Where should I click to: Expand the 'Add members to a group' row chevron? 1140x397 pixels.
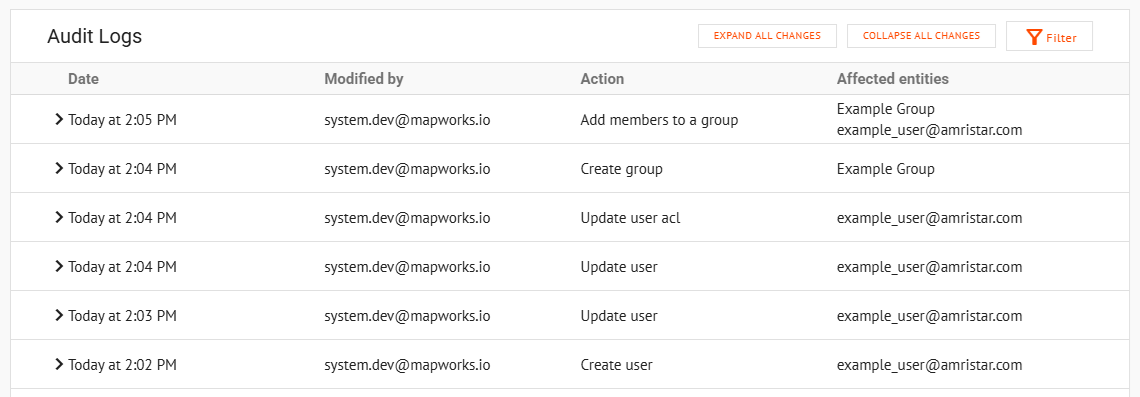click(x=60, y=119)
